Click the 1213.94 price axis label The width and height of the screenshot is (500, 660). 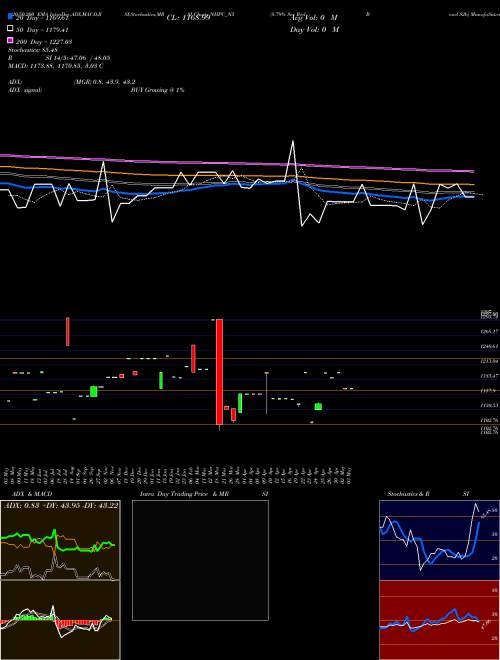click(490, 361)
